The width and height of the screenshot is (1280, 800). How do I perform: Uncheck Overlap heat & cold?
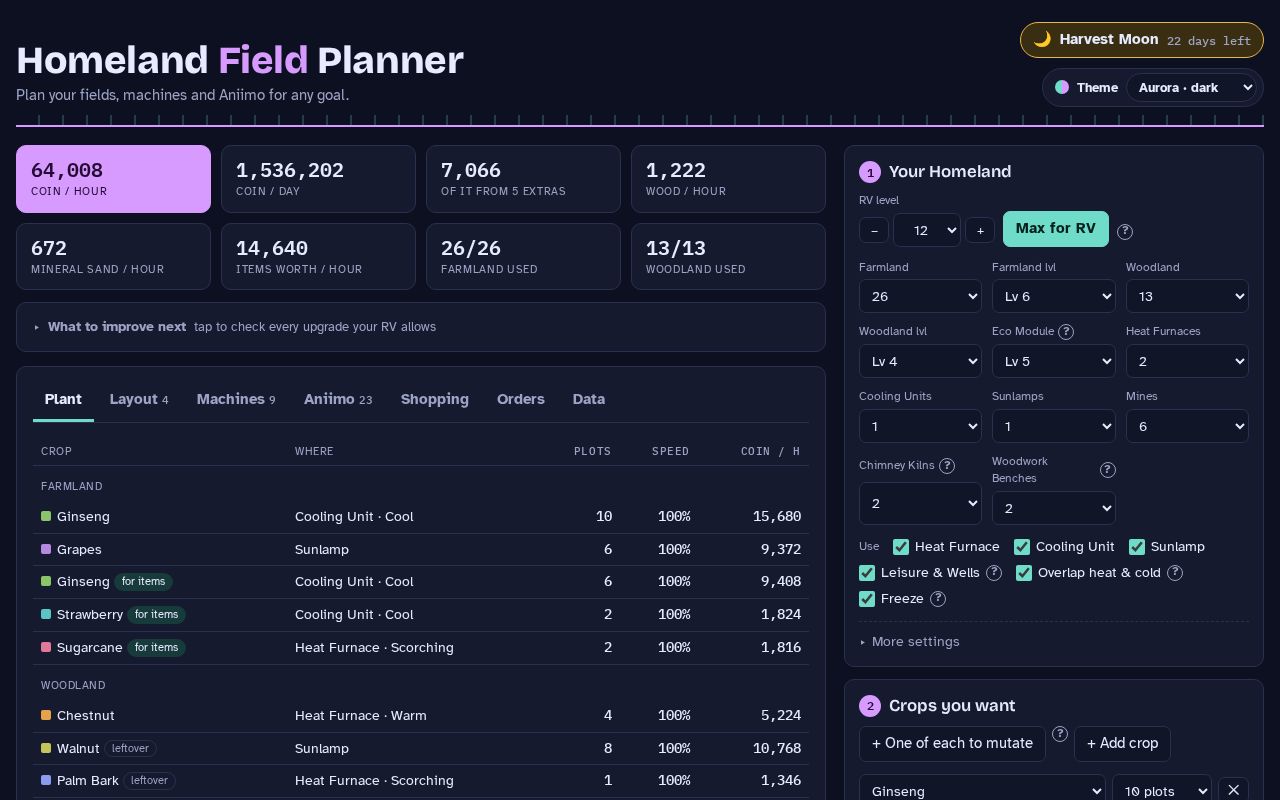click(x=1024, y=573)
